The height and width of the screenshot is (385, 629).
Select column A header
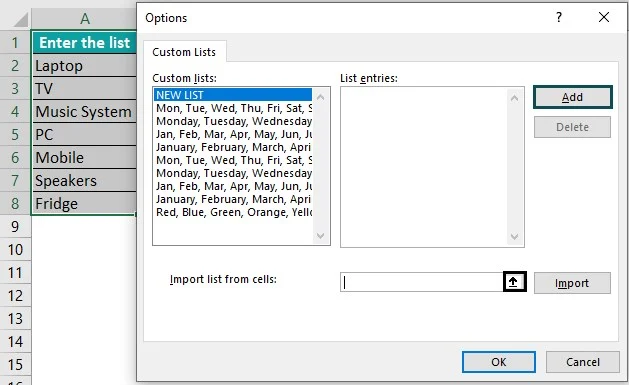click(x=84, y=18)
